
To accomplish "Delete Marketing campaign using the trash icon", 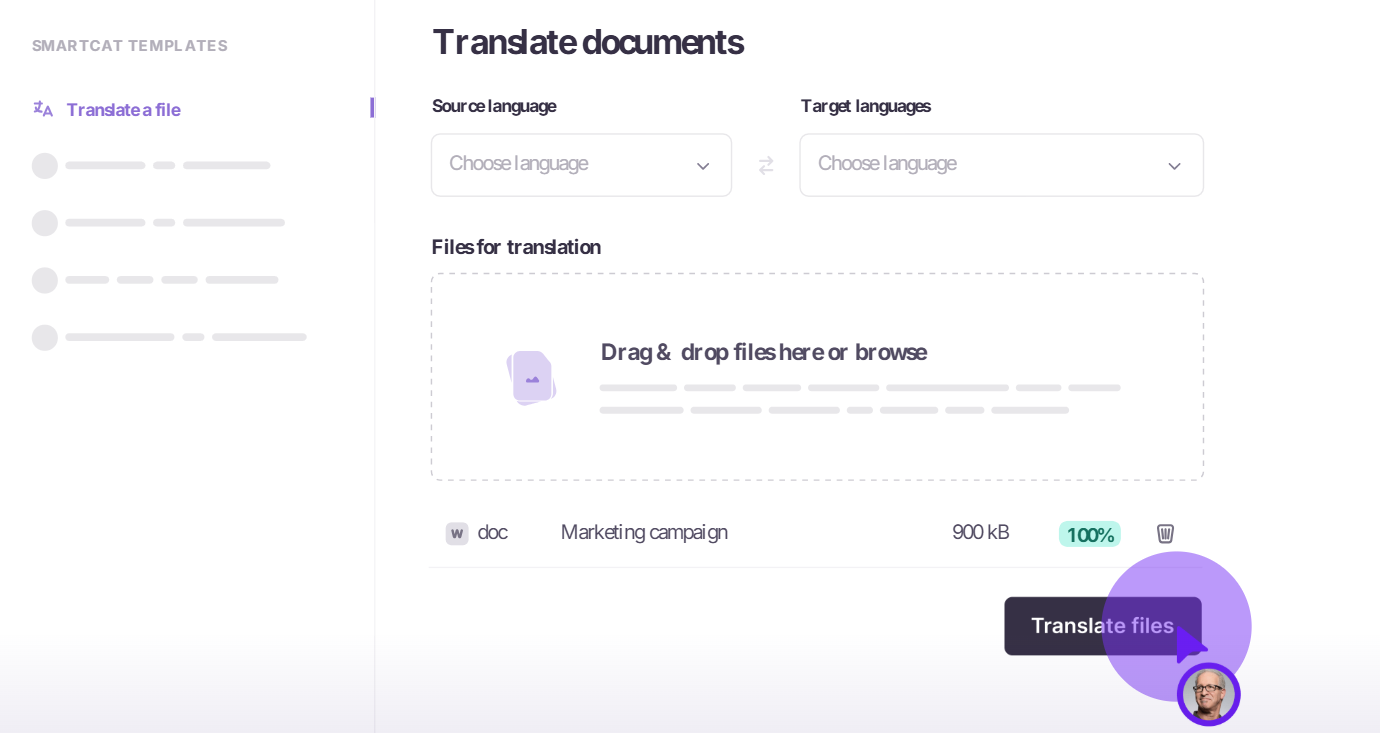I will point(1164,533).
